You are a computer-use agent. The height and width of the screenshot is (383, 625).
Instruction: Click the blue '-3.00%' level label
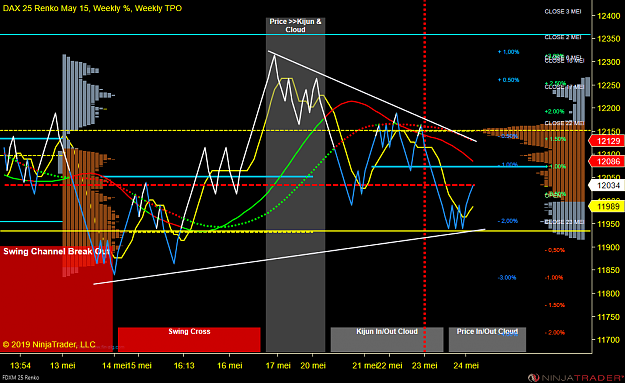tap(507, 278)
